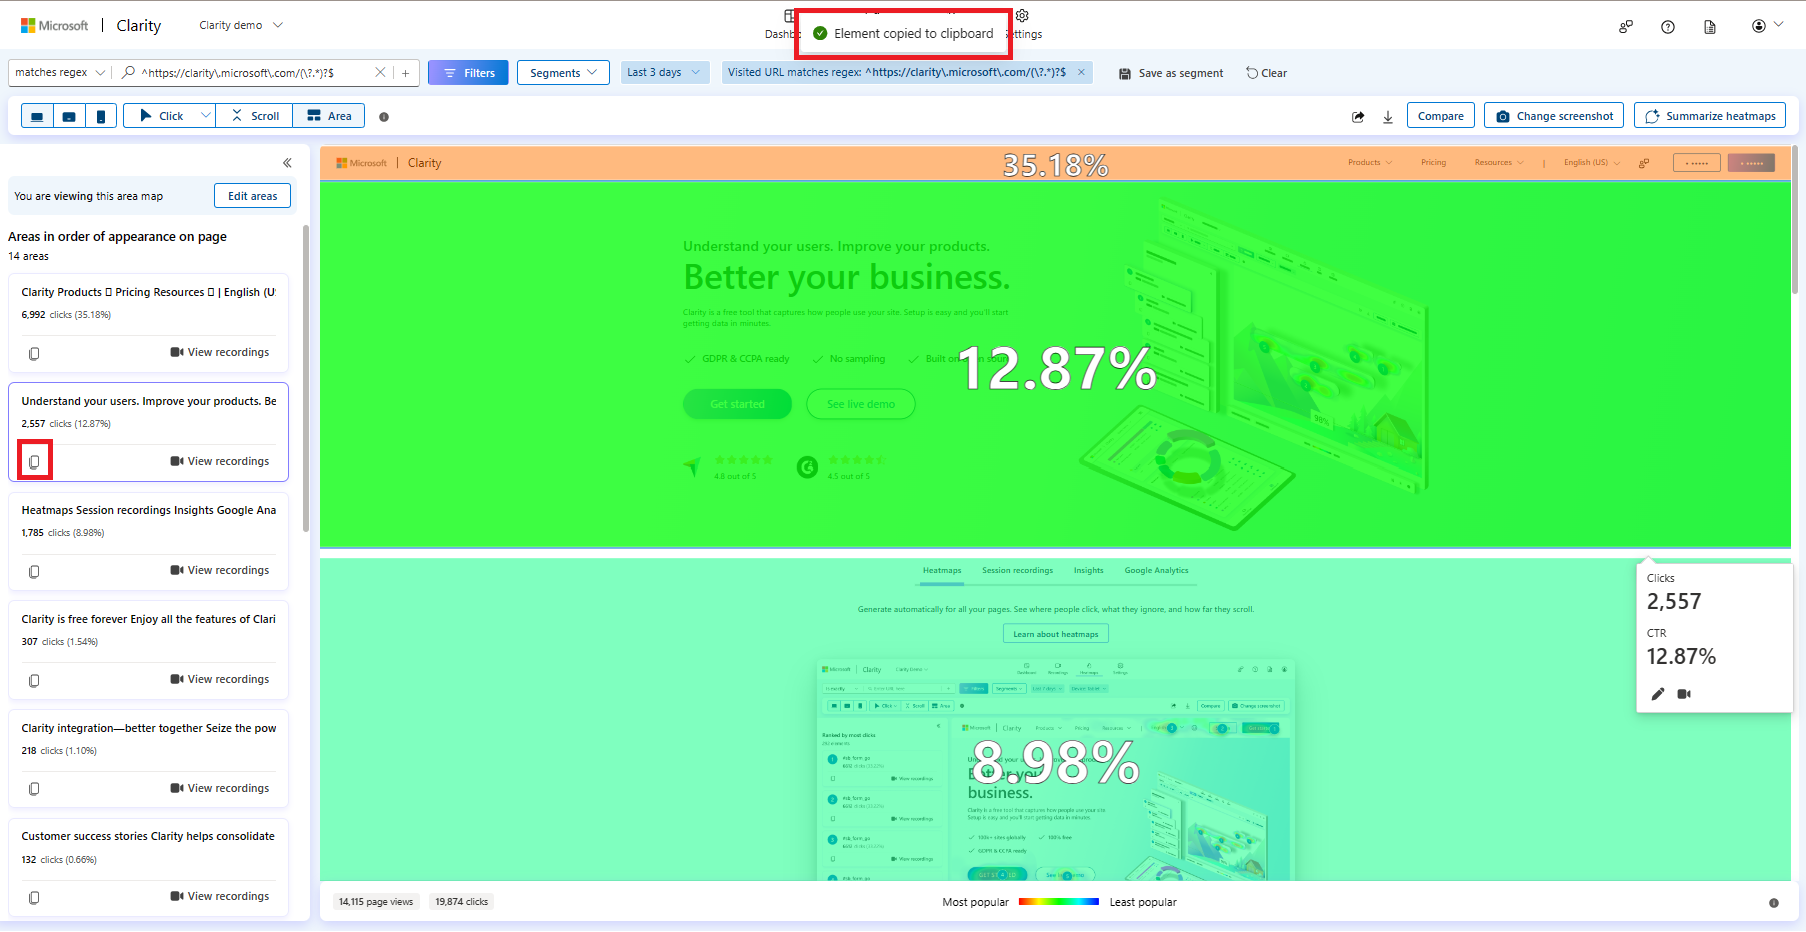
Task: Select the tablet device view icon
Action: coord(69,116)
